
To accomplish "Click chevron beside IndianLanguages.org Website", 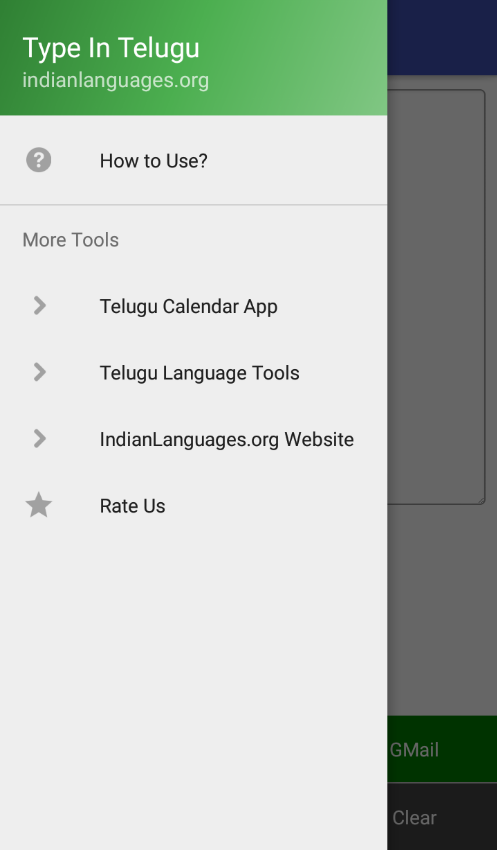I will (39, 439).
